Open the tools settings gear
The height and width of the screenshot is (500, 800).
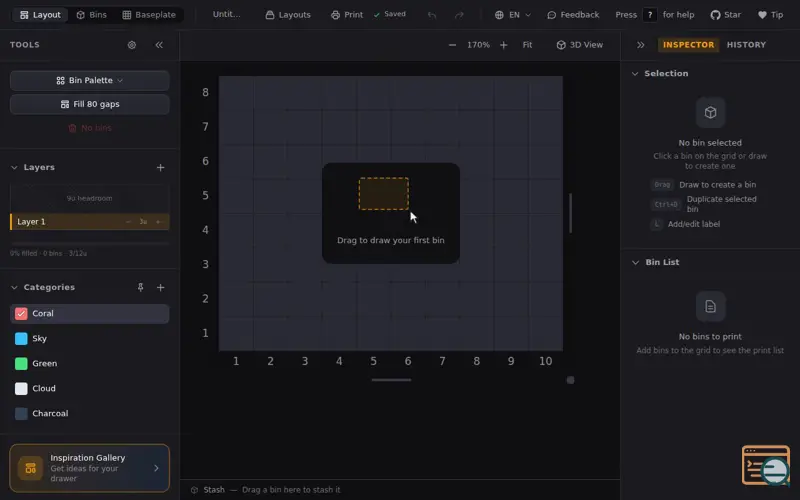coord(132,45)
